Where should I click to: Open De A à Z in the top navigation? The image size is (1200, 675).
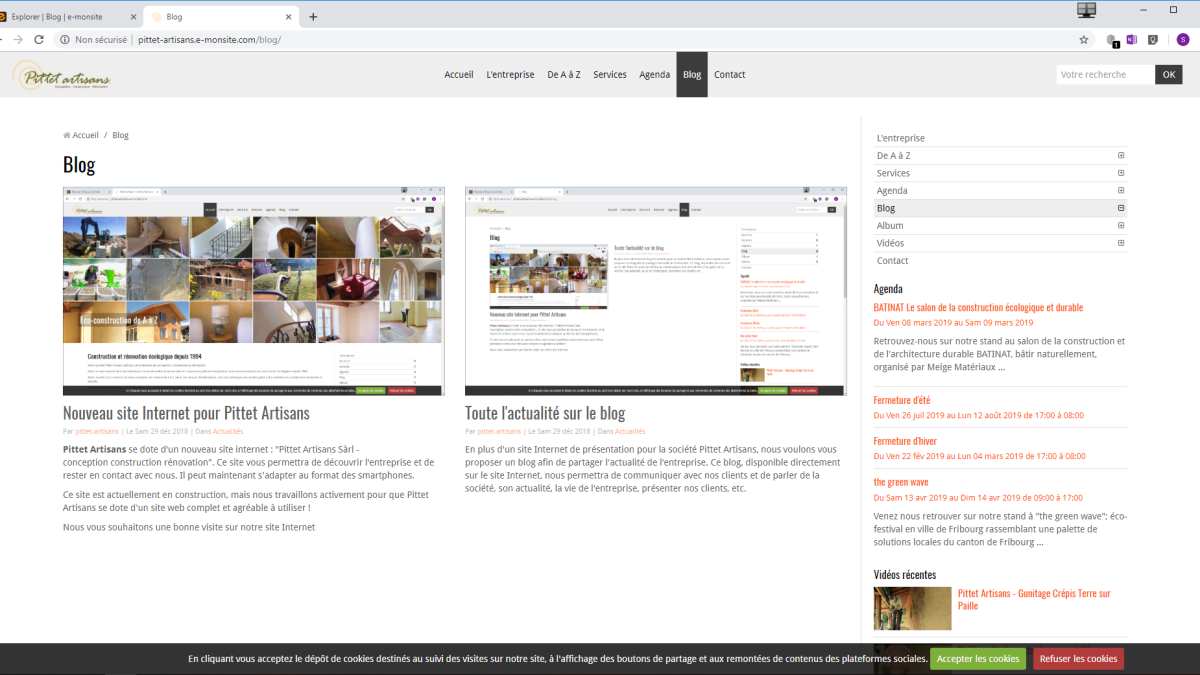(564, 75)
